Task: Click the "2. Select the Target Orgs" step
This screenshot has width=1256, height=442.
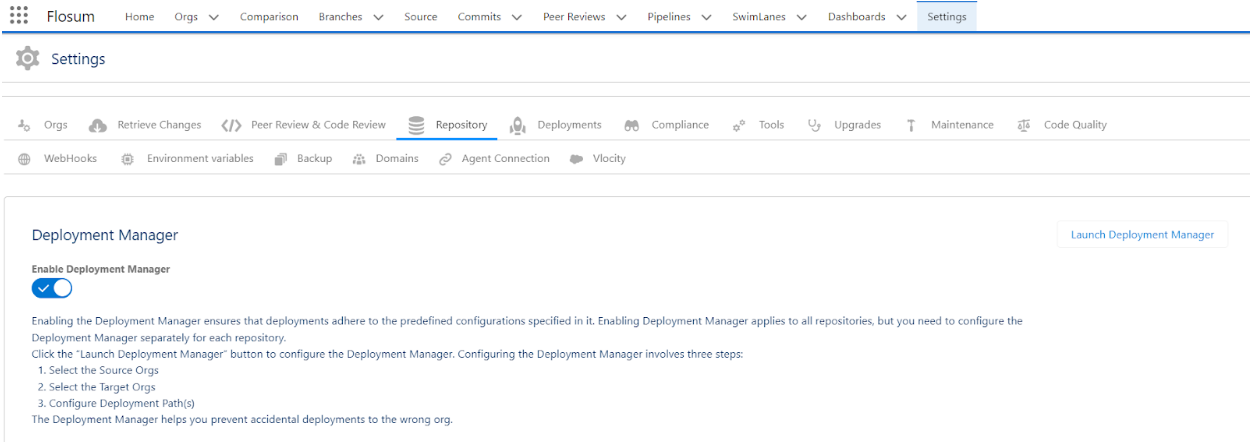Action: [97, 386]
